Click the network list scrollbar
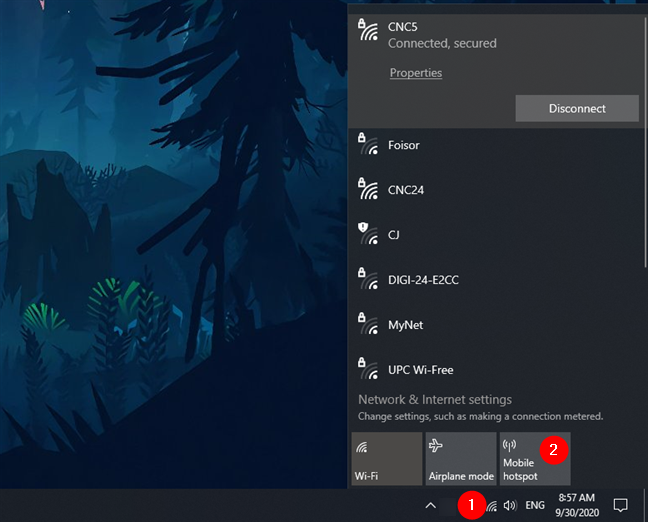 [x=645, y=141]
